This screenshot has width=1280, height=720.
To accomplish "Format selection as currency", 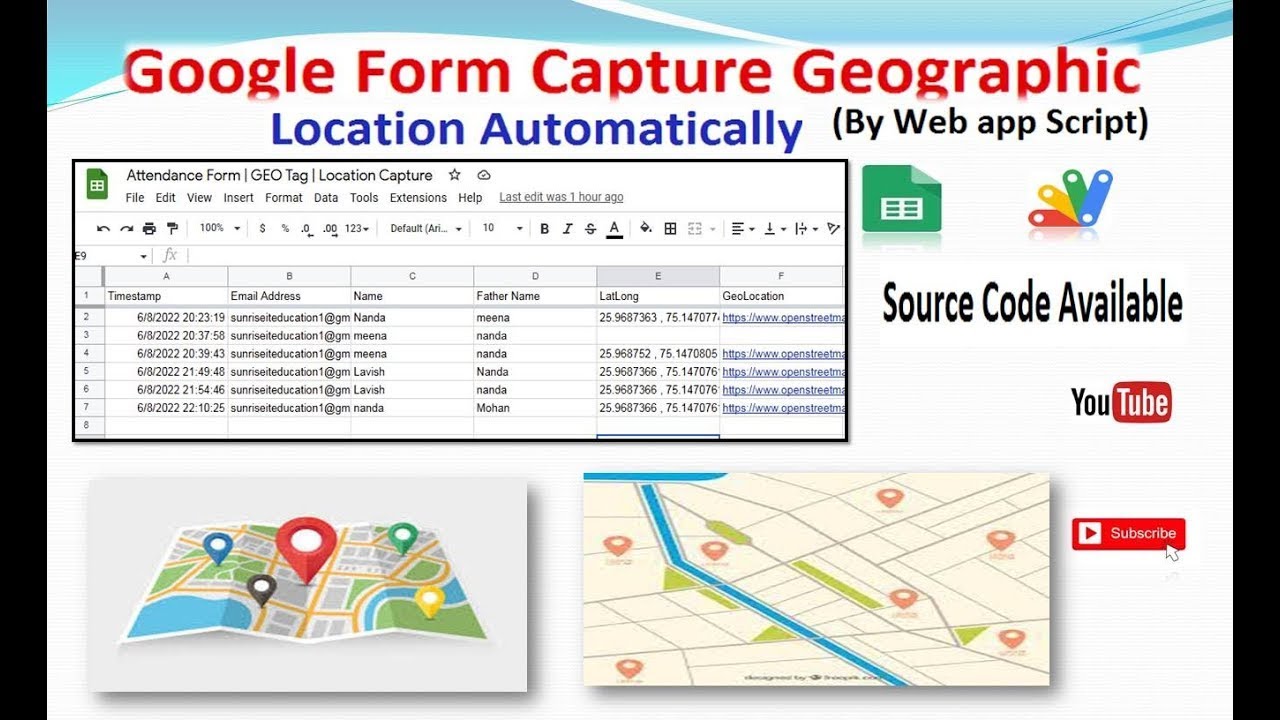I will (x=262, y=229).
